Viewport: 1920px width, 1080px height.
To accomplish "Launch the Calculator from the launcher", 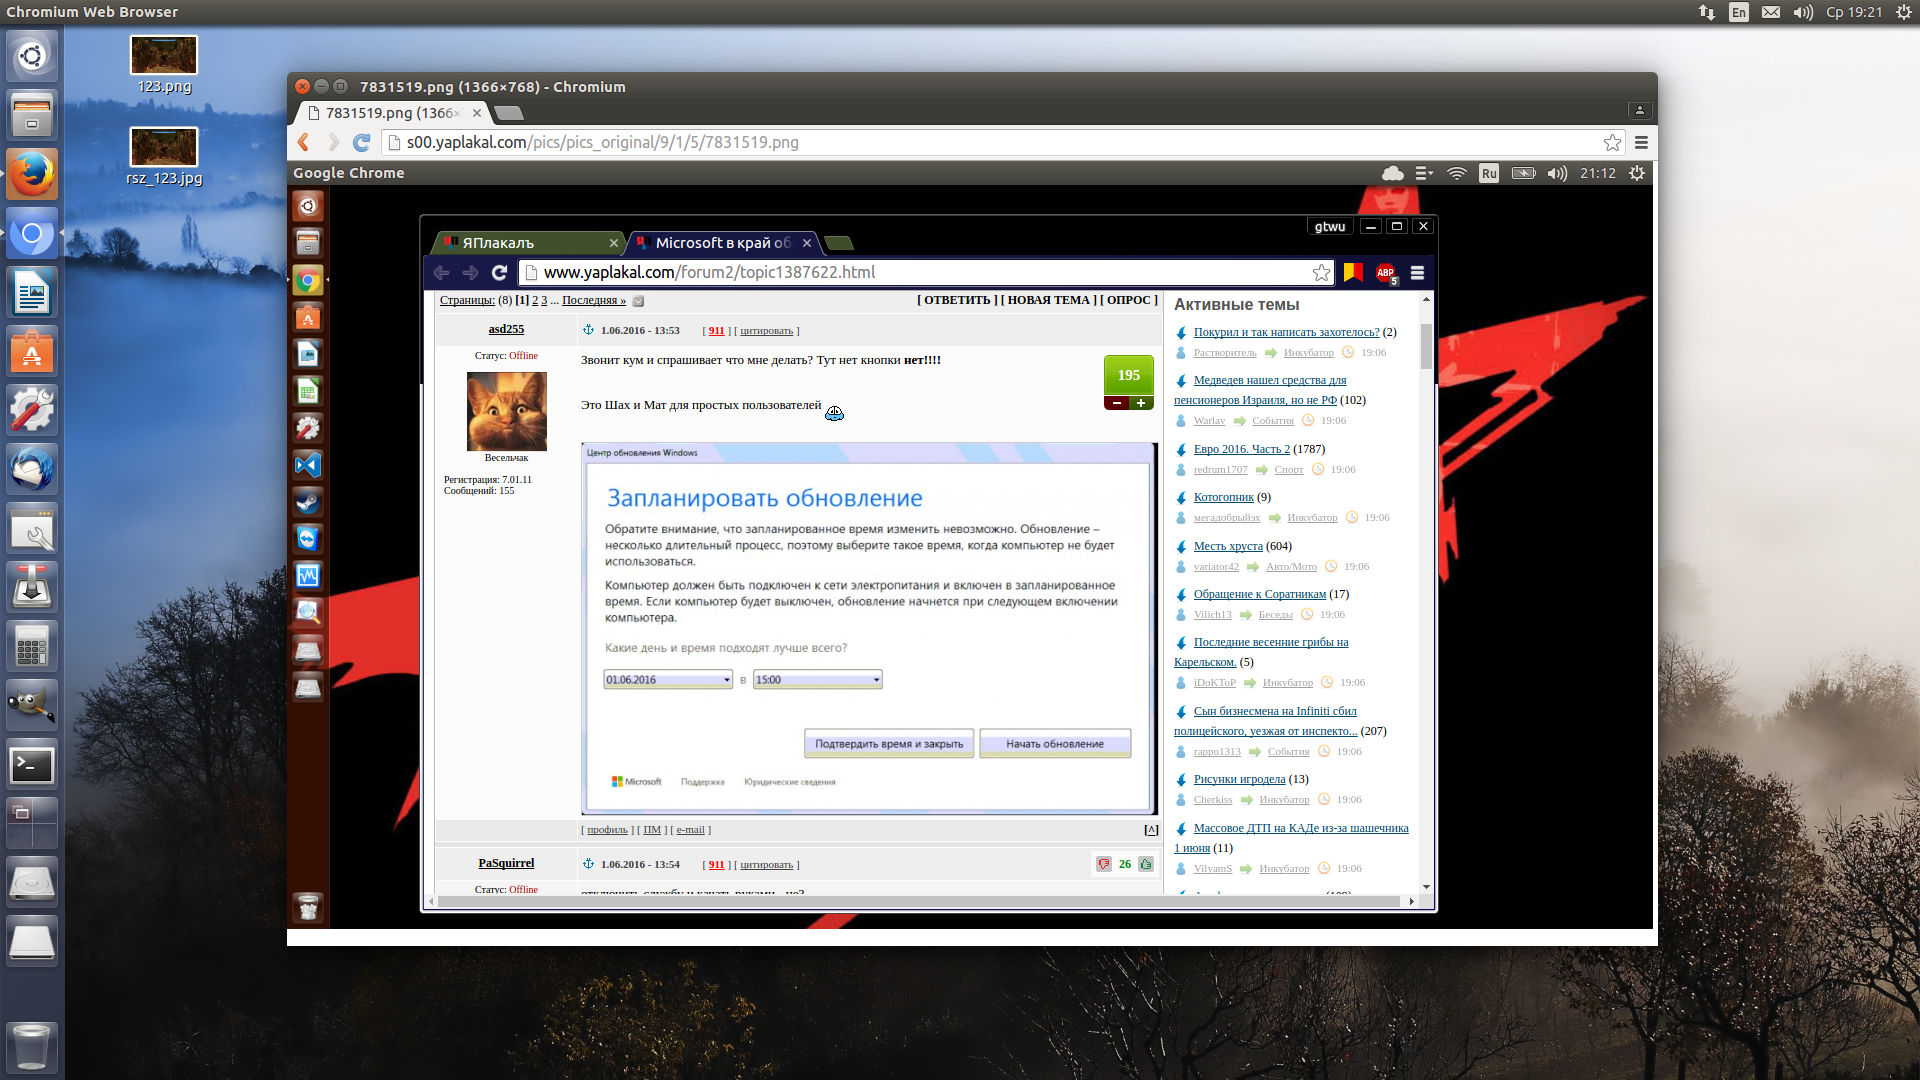I will 32,647.
